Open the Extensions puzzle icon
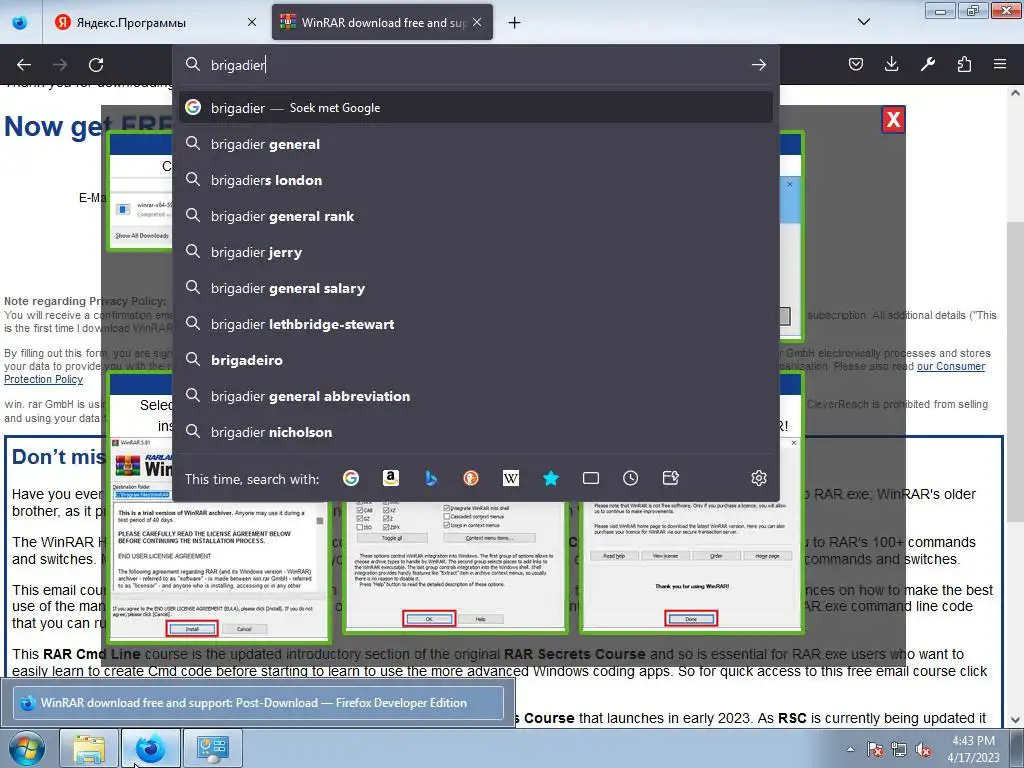The image size is (1024, 768). (x=964, y=64)
